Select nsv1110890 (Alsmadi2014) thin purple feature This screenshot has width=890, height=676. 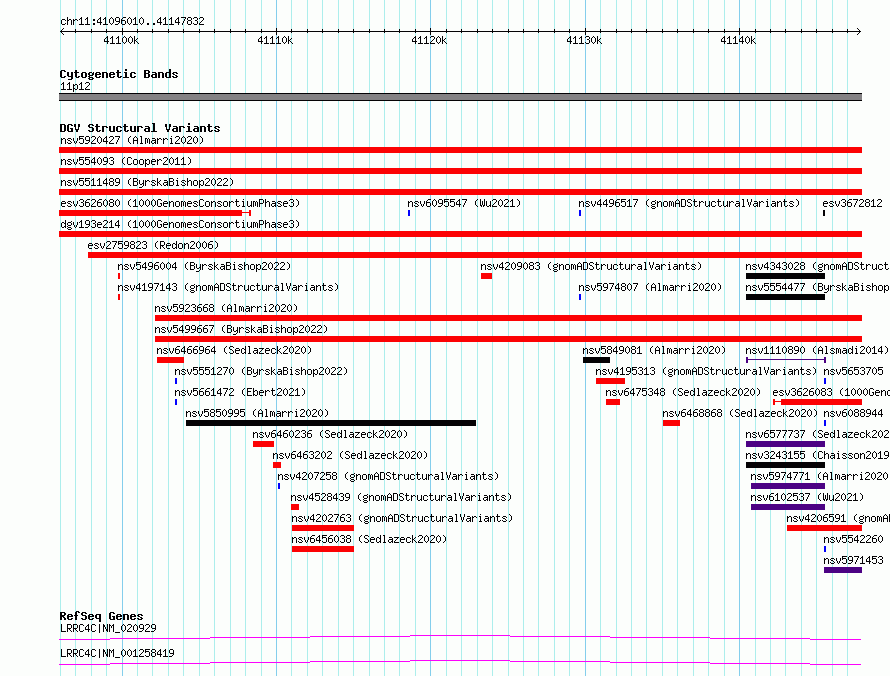tap(786, 360)
